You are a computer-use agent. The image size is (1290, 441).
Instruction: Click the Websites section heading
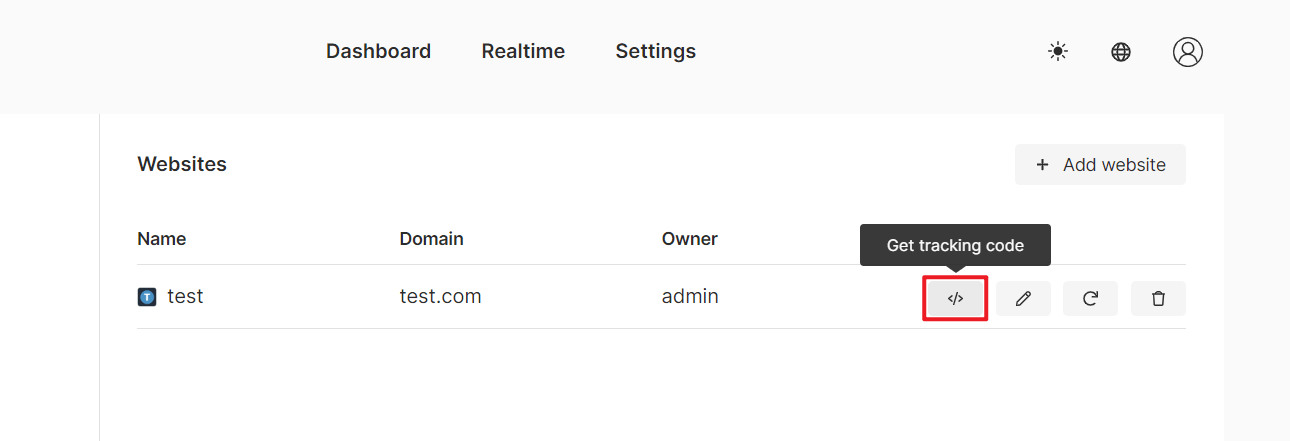coord(182,164)
